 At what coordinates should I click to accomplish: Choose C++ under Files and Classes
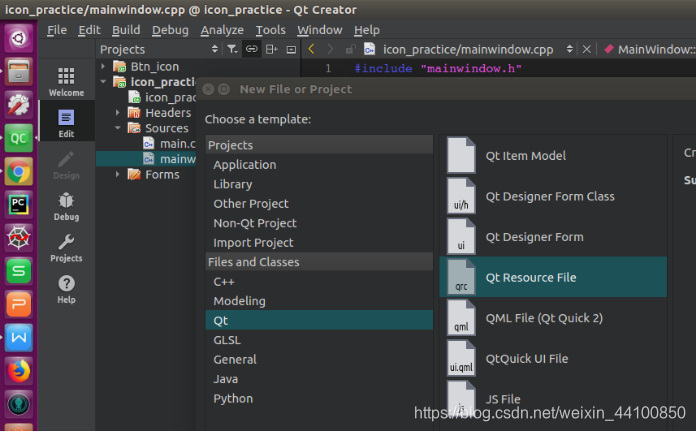tap(319, 281)
